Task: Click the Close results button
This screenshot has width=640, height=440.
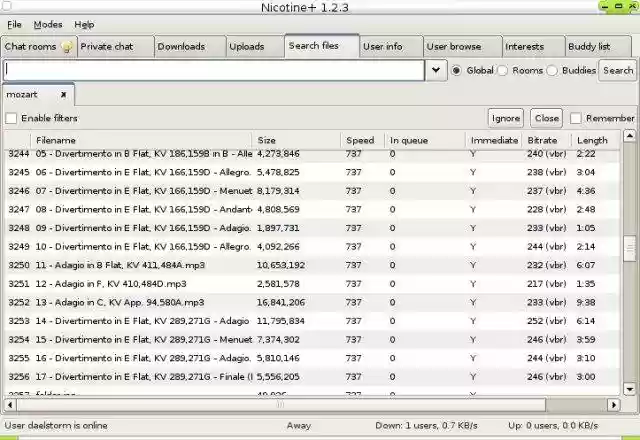Action: pos(547,118)
